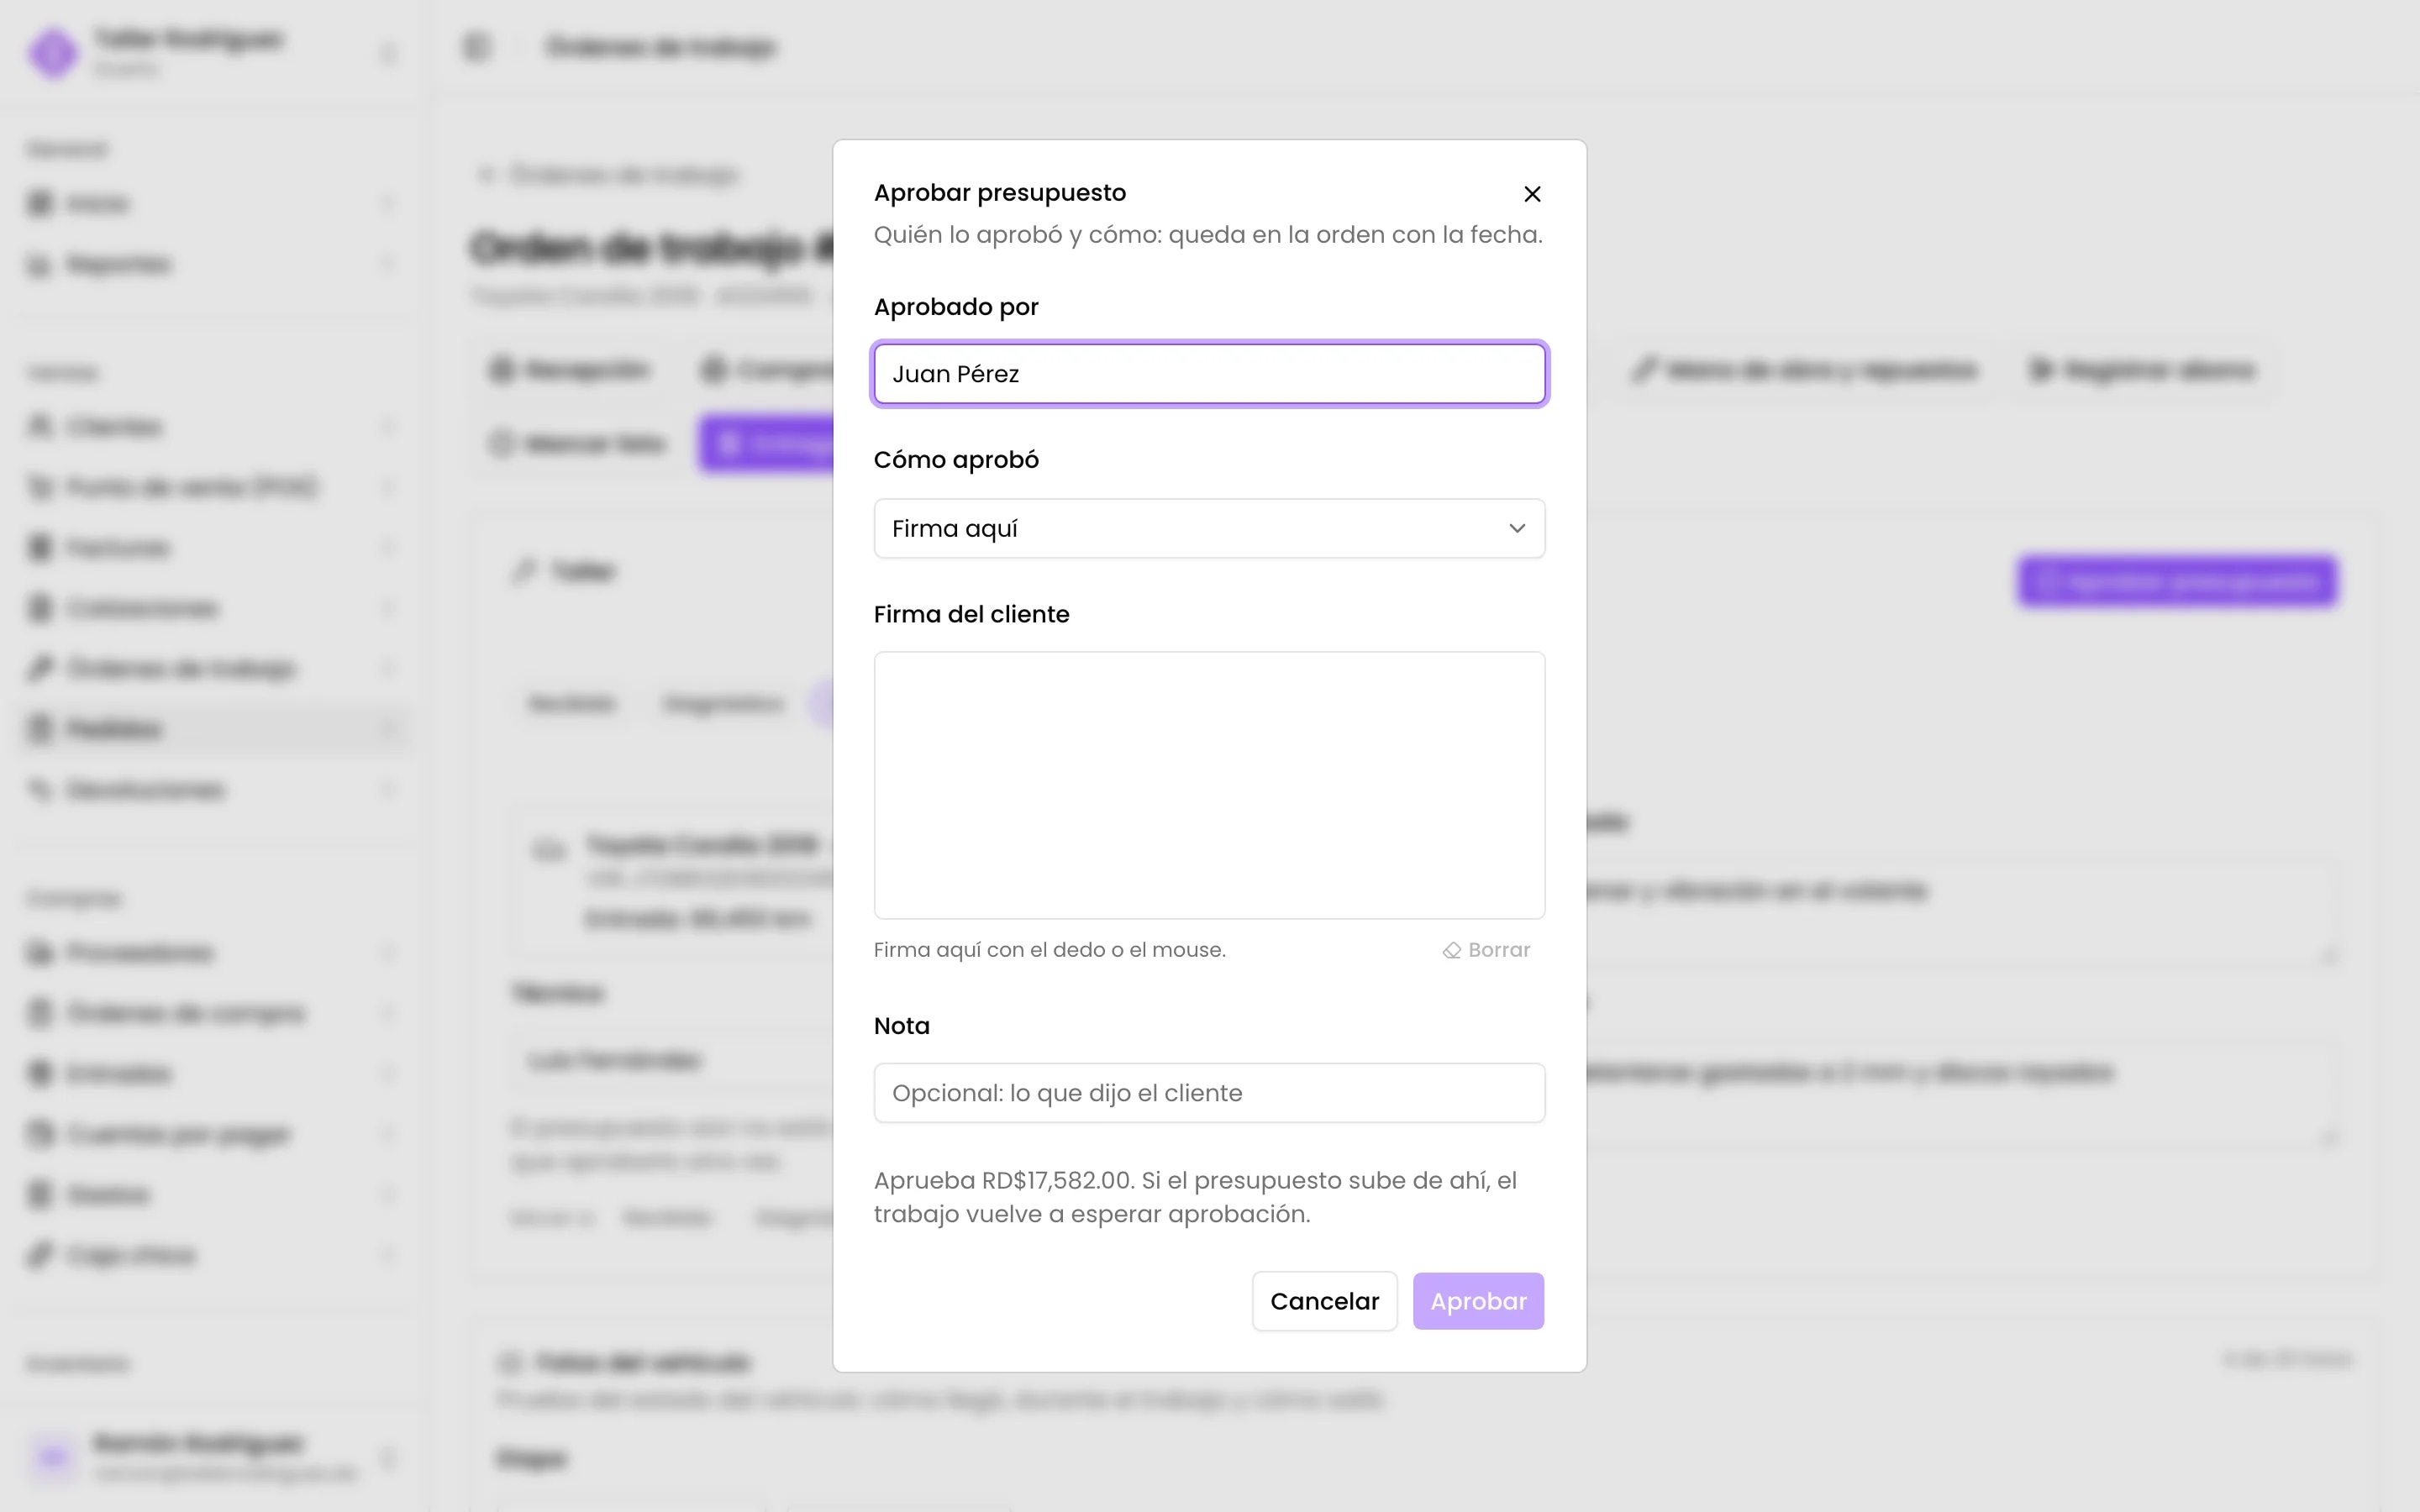This screenshot has width=2420, height=1512.
Task: Open the Cómo aprobó dropdown
Action: [1209, 528]
